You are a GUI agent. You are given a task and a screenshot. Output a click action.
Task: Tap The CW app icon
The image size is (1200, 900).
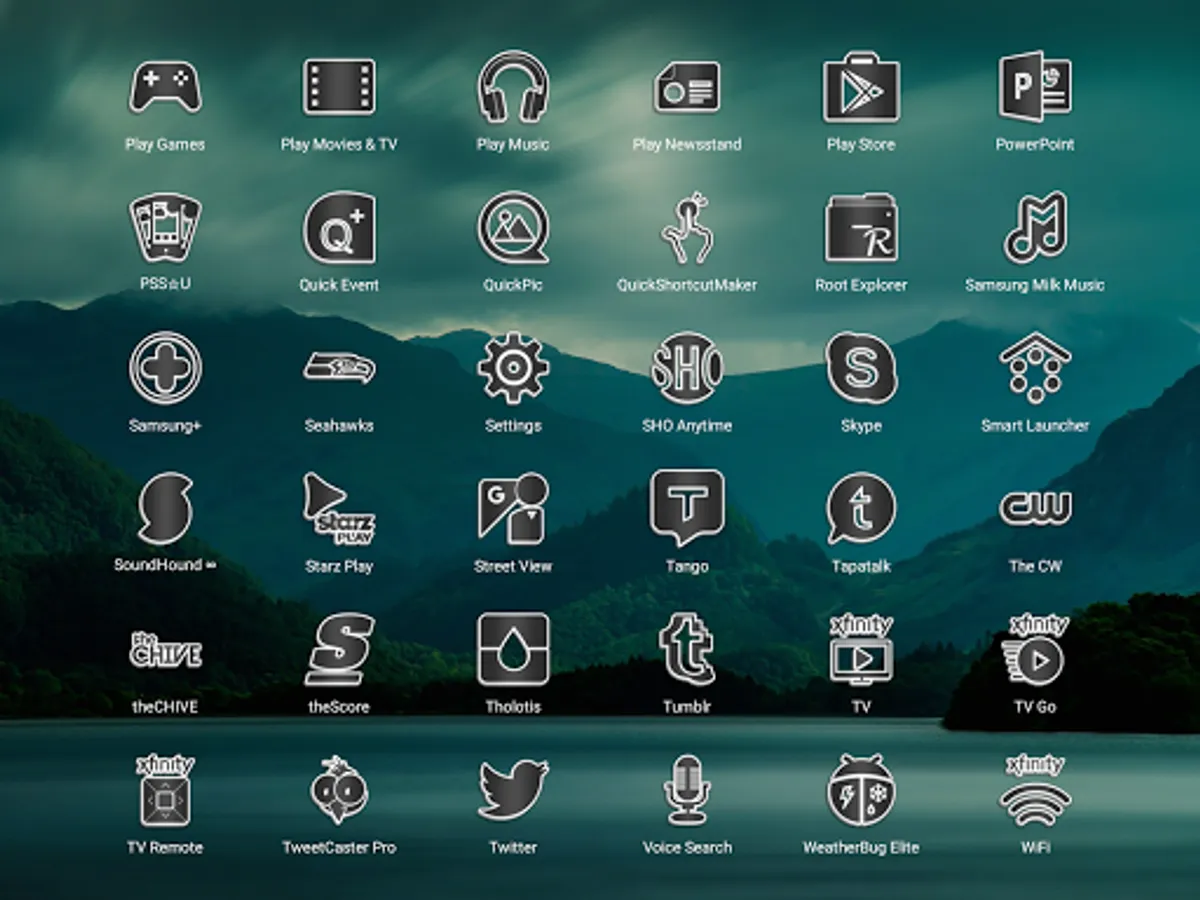pyautogui.click(x=1035, y=509)
